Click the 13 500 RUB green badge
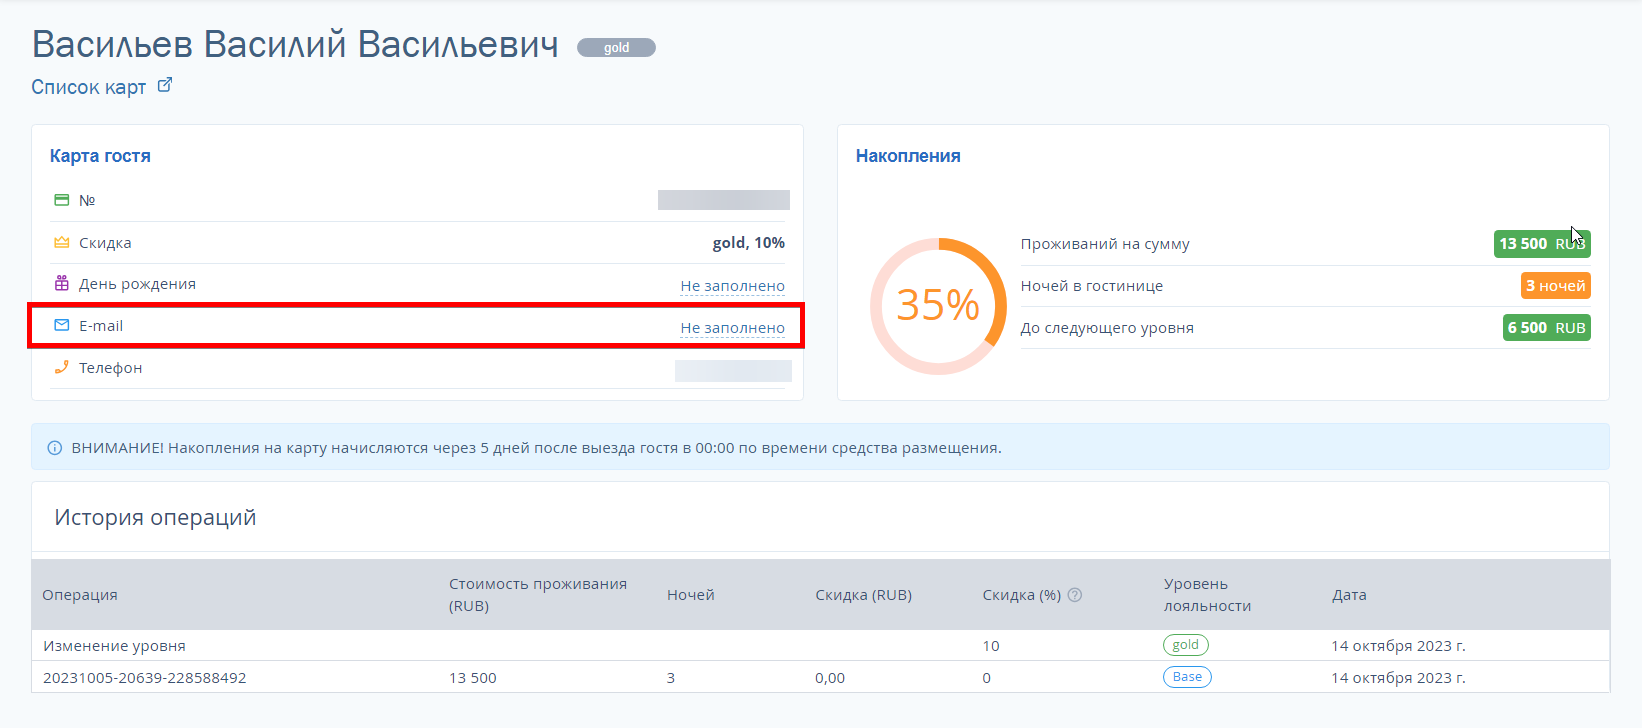 (1542, 244)
